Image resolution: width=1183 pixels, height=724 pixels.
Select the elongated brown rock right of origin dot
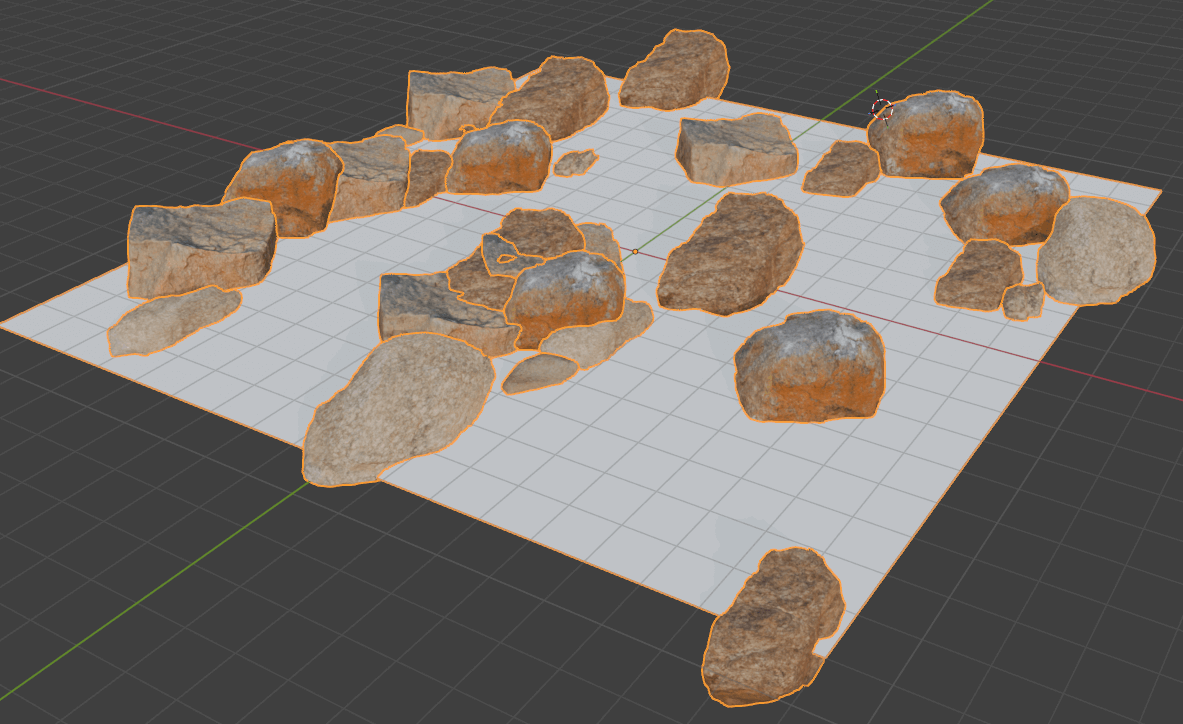pyautogui.click(x=730, y=253)
